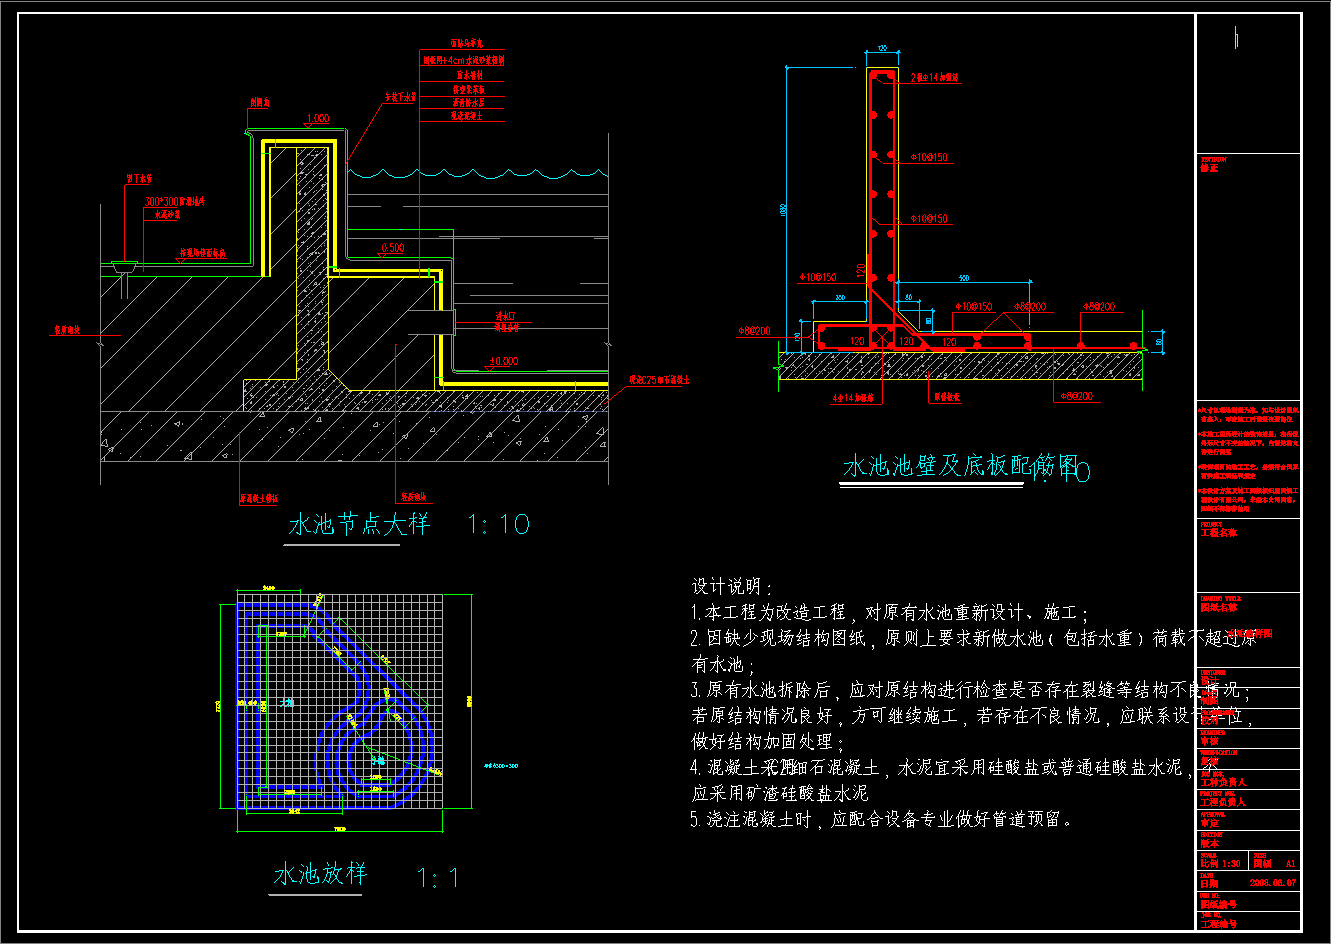Click design note 1 about 改造工程
This screenshot has height=944, width=1331.
tap(890, 613)
